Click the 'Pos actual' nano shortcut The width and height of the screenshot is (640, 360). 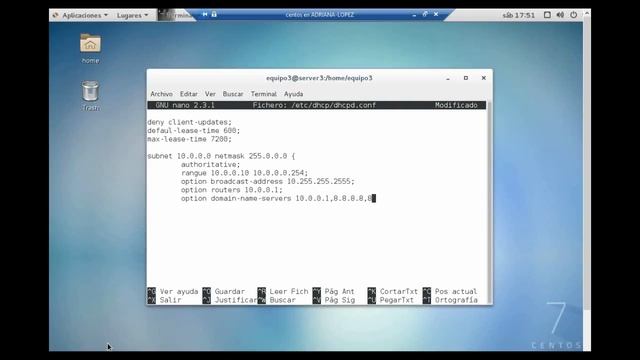(450, 291)
